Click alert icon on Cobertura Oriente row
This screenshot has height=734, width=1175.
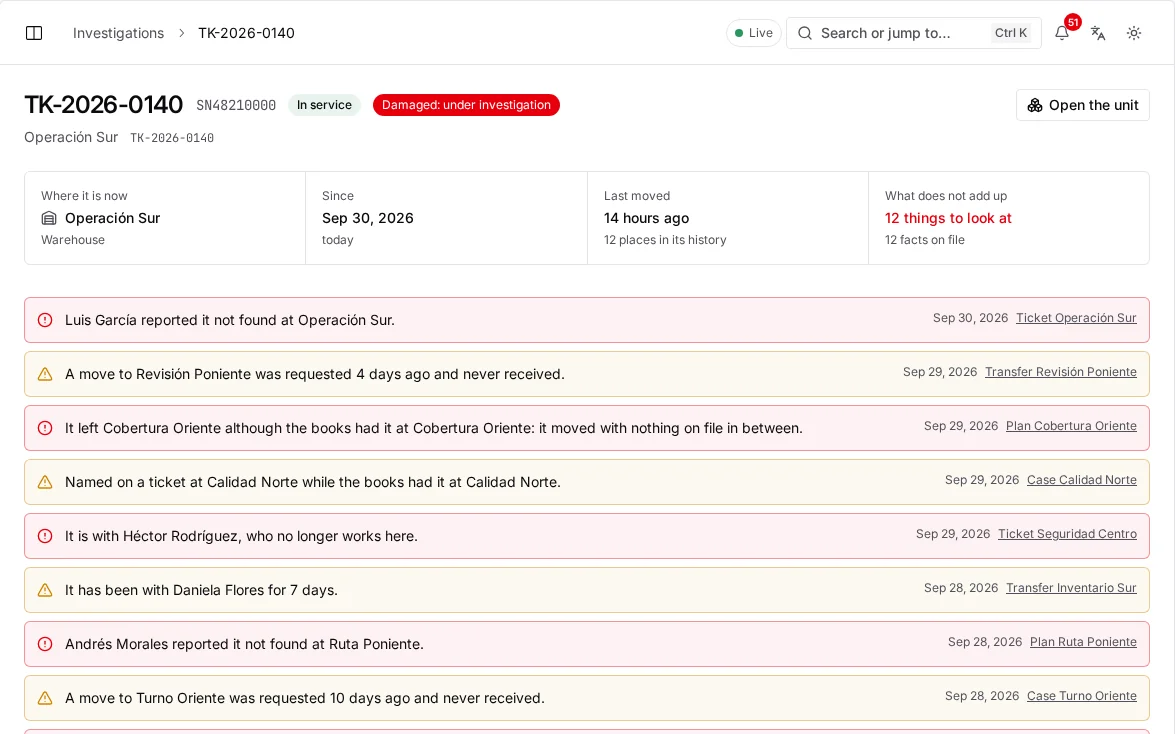click(x=45, y=428)
